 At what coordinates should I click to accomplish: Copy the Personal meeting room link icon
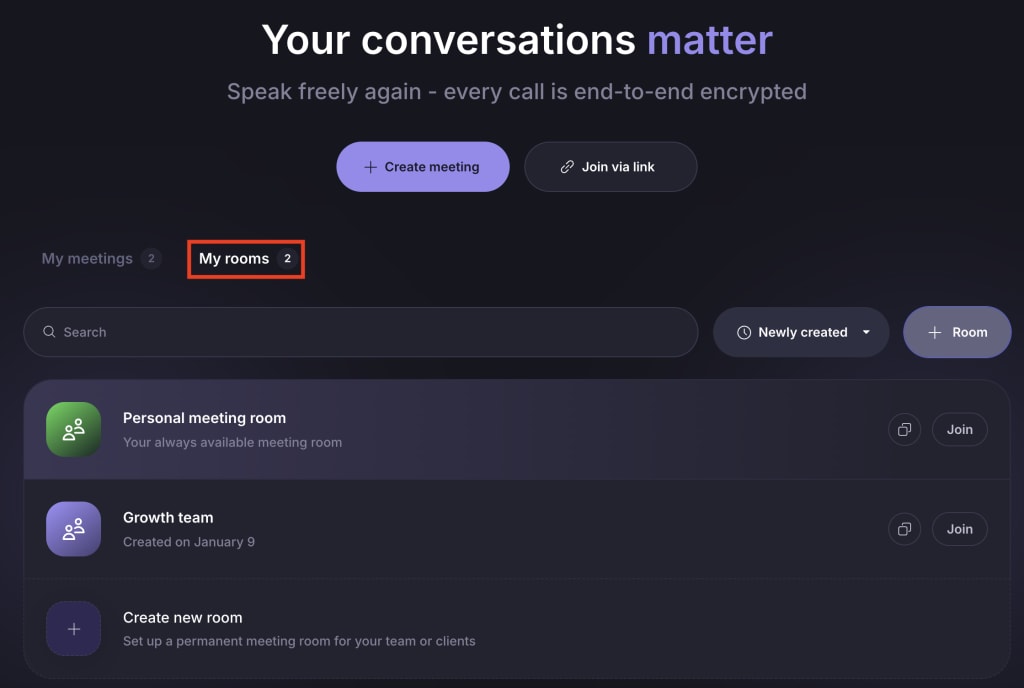pos(904,429)
